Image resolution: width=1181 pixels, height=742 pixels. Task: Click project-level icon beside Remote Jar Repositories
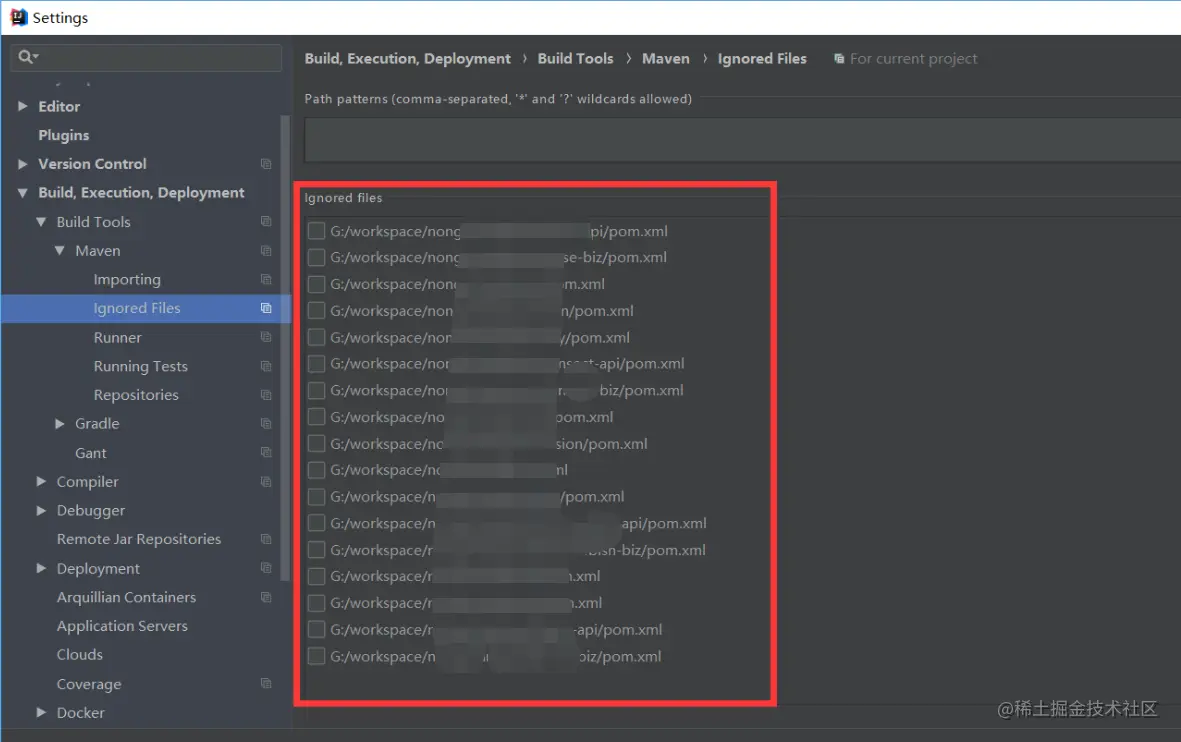pos(266,539)
